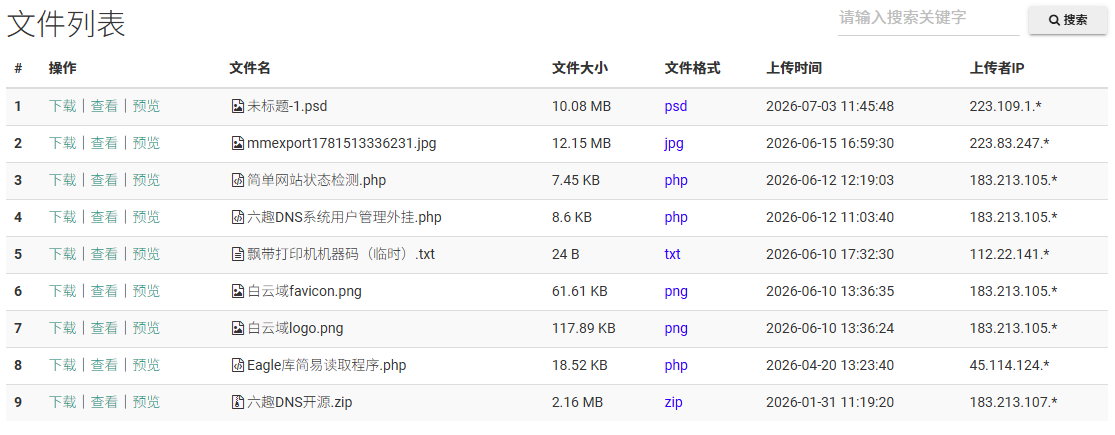Screen dimensions: 1115x435
Task: Download Eagle库简易读取程序.php via 下载
Action: click(x=63, y=365)
